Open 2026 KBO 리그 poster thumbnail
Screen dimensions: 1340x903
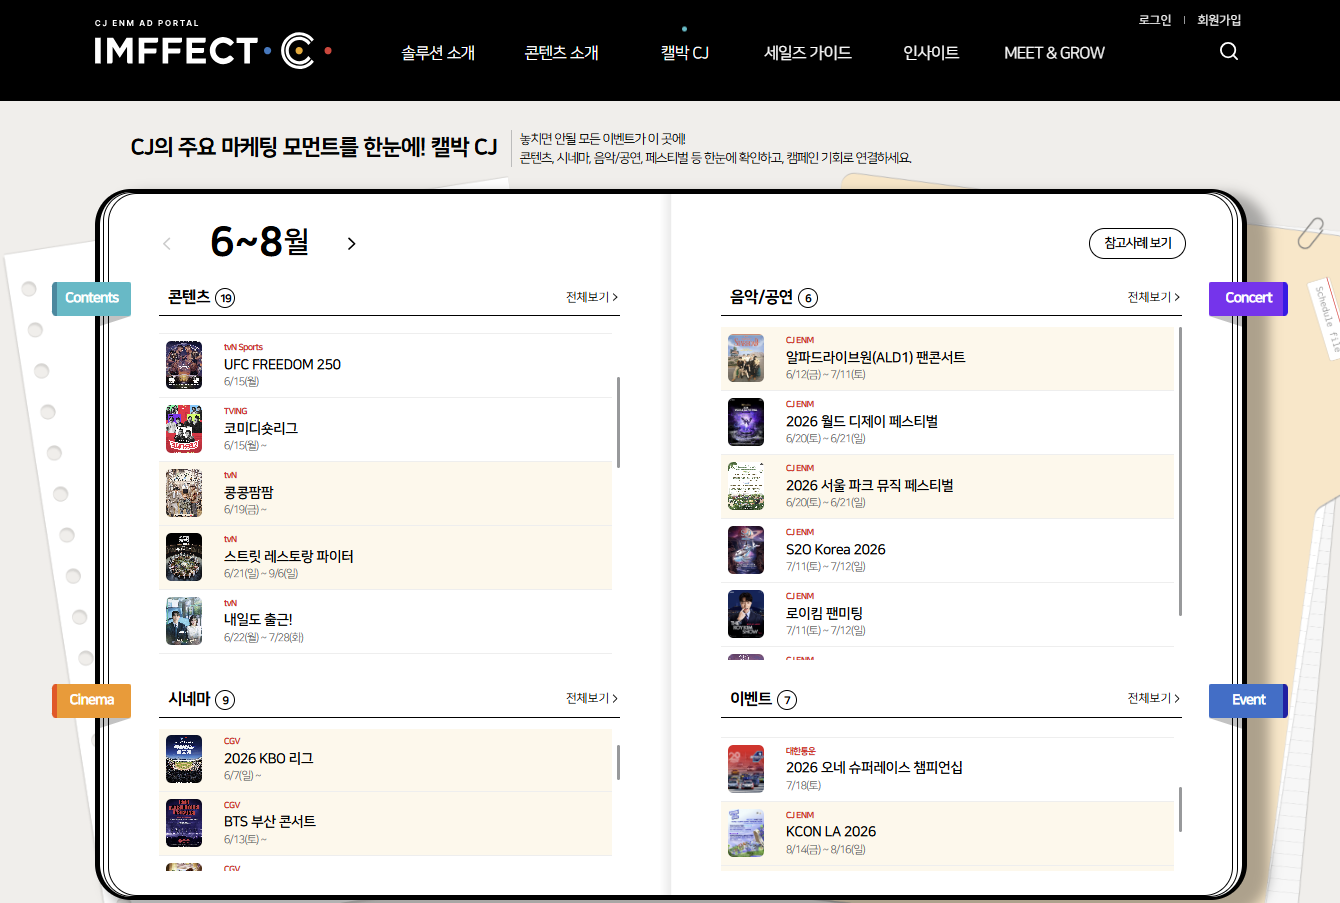point(184,759)
